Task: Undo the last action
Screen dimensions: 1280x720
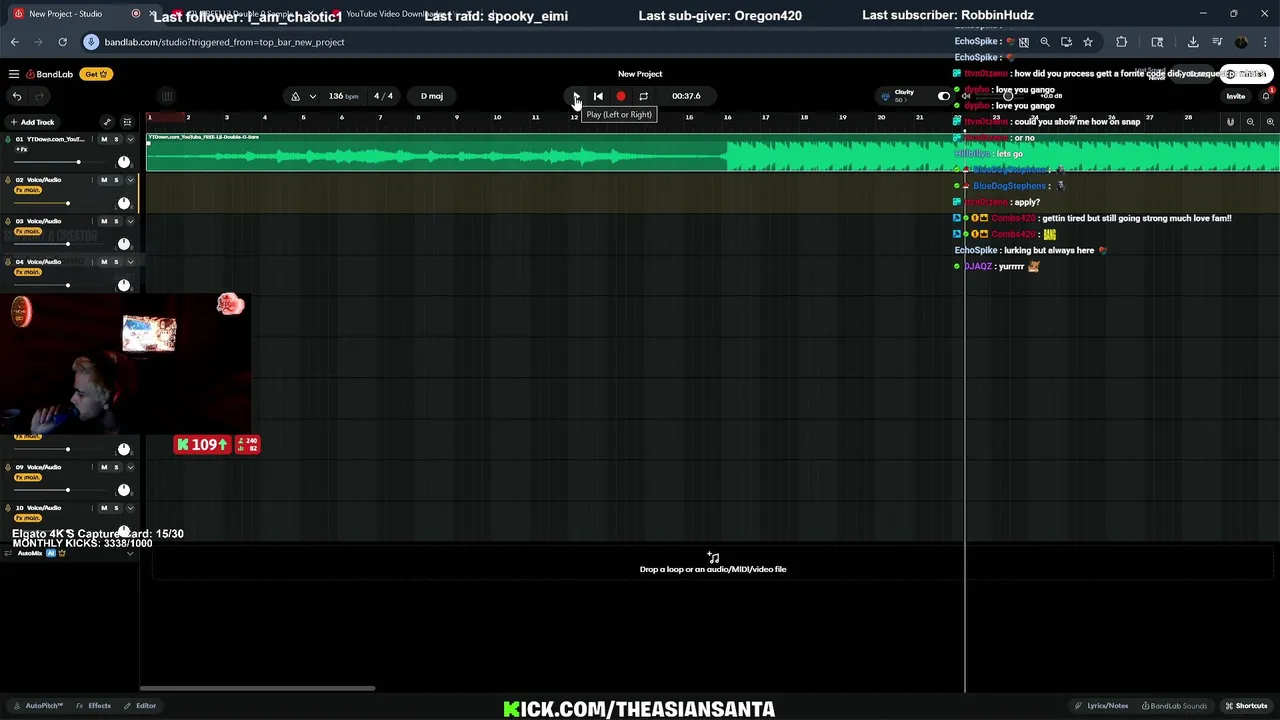Action: pyautogui.click(x=17, y=96)
